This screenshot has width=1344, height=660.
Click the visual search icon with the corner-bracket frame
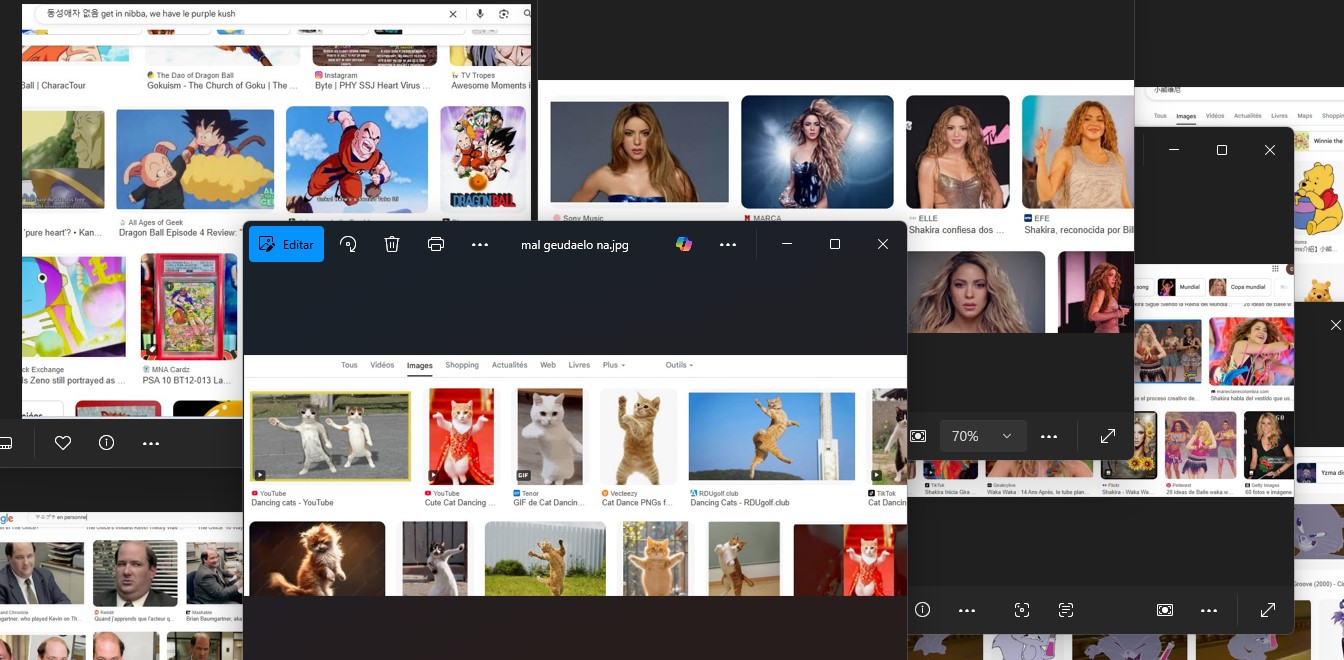1022,610
